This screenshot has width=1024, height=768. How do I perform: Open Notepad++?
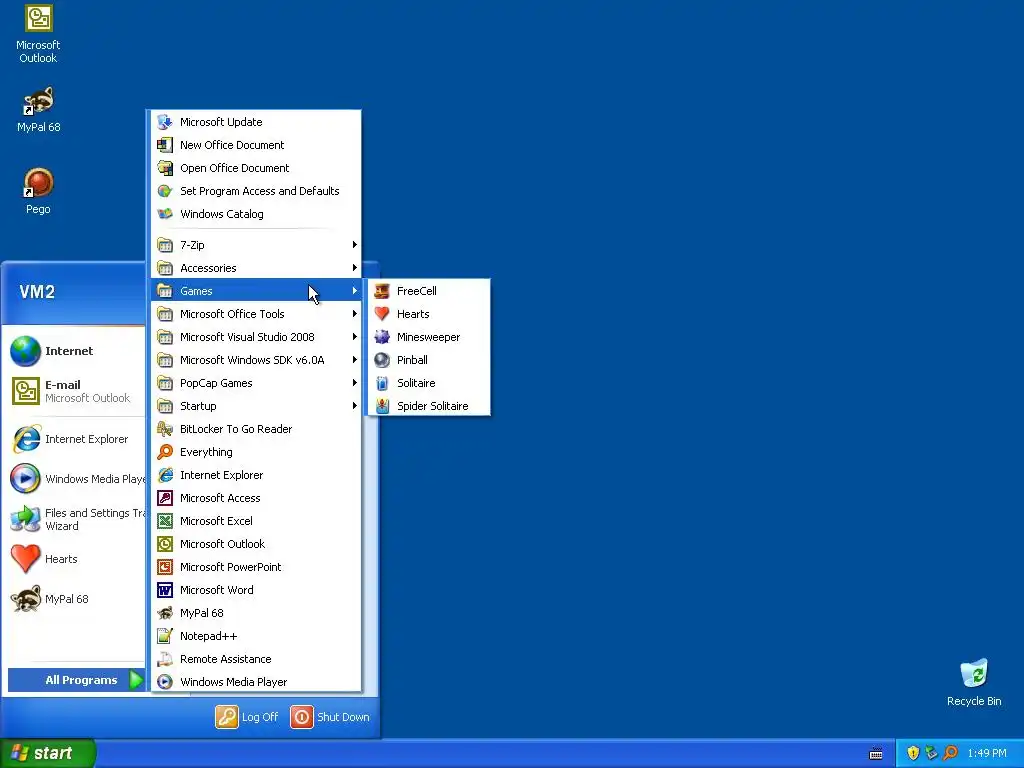coord(256,636)
